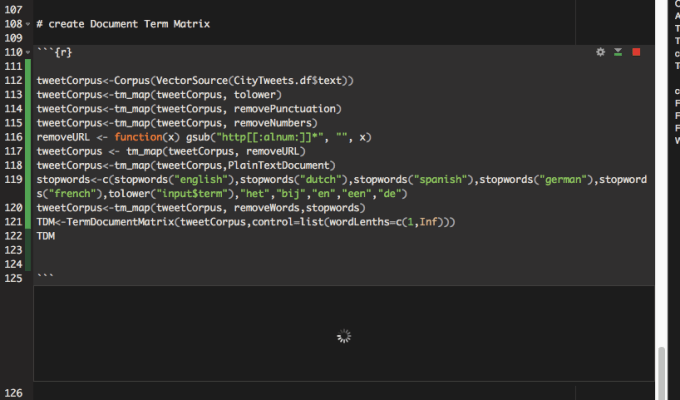Click the removeWords,stopwords line 120
Image resolution: width=680 pixels, height=400 pixels.
point(201,207)
